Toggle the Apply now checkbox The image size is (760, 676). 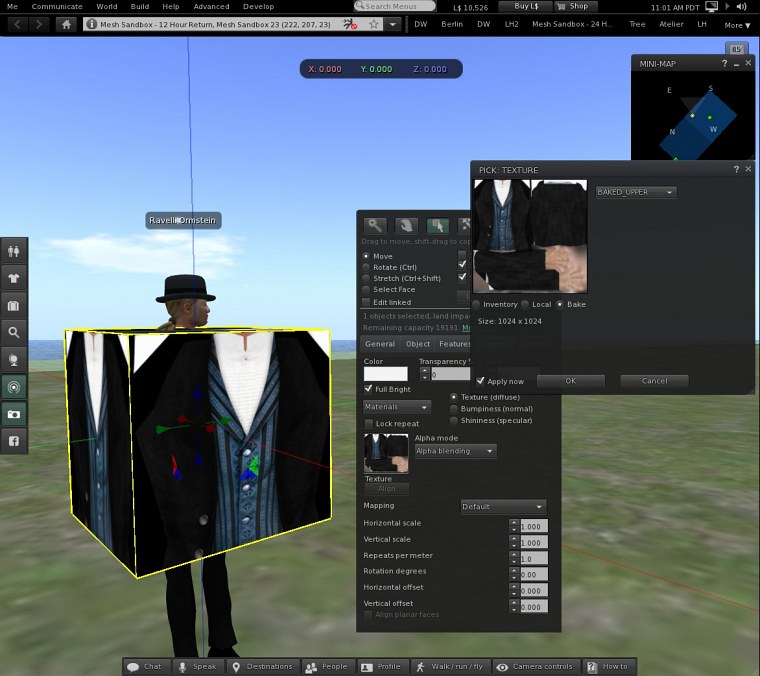pyautogui.click(x=481, y=381)
